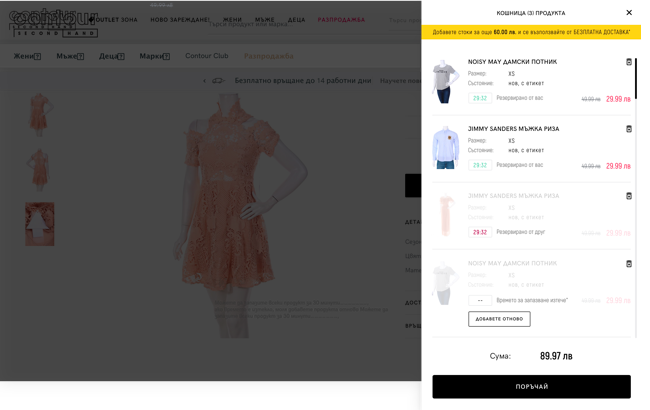Select the first dress thumbnail

tap(39, 115)
